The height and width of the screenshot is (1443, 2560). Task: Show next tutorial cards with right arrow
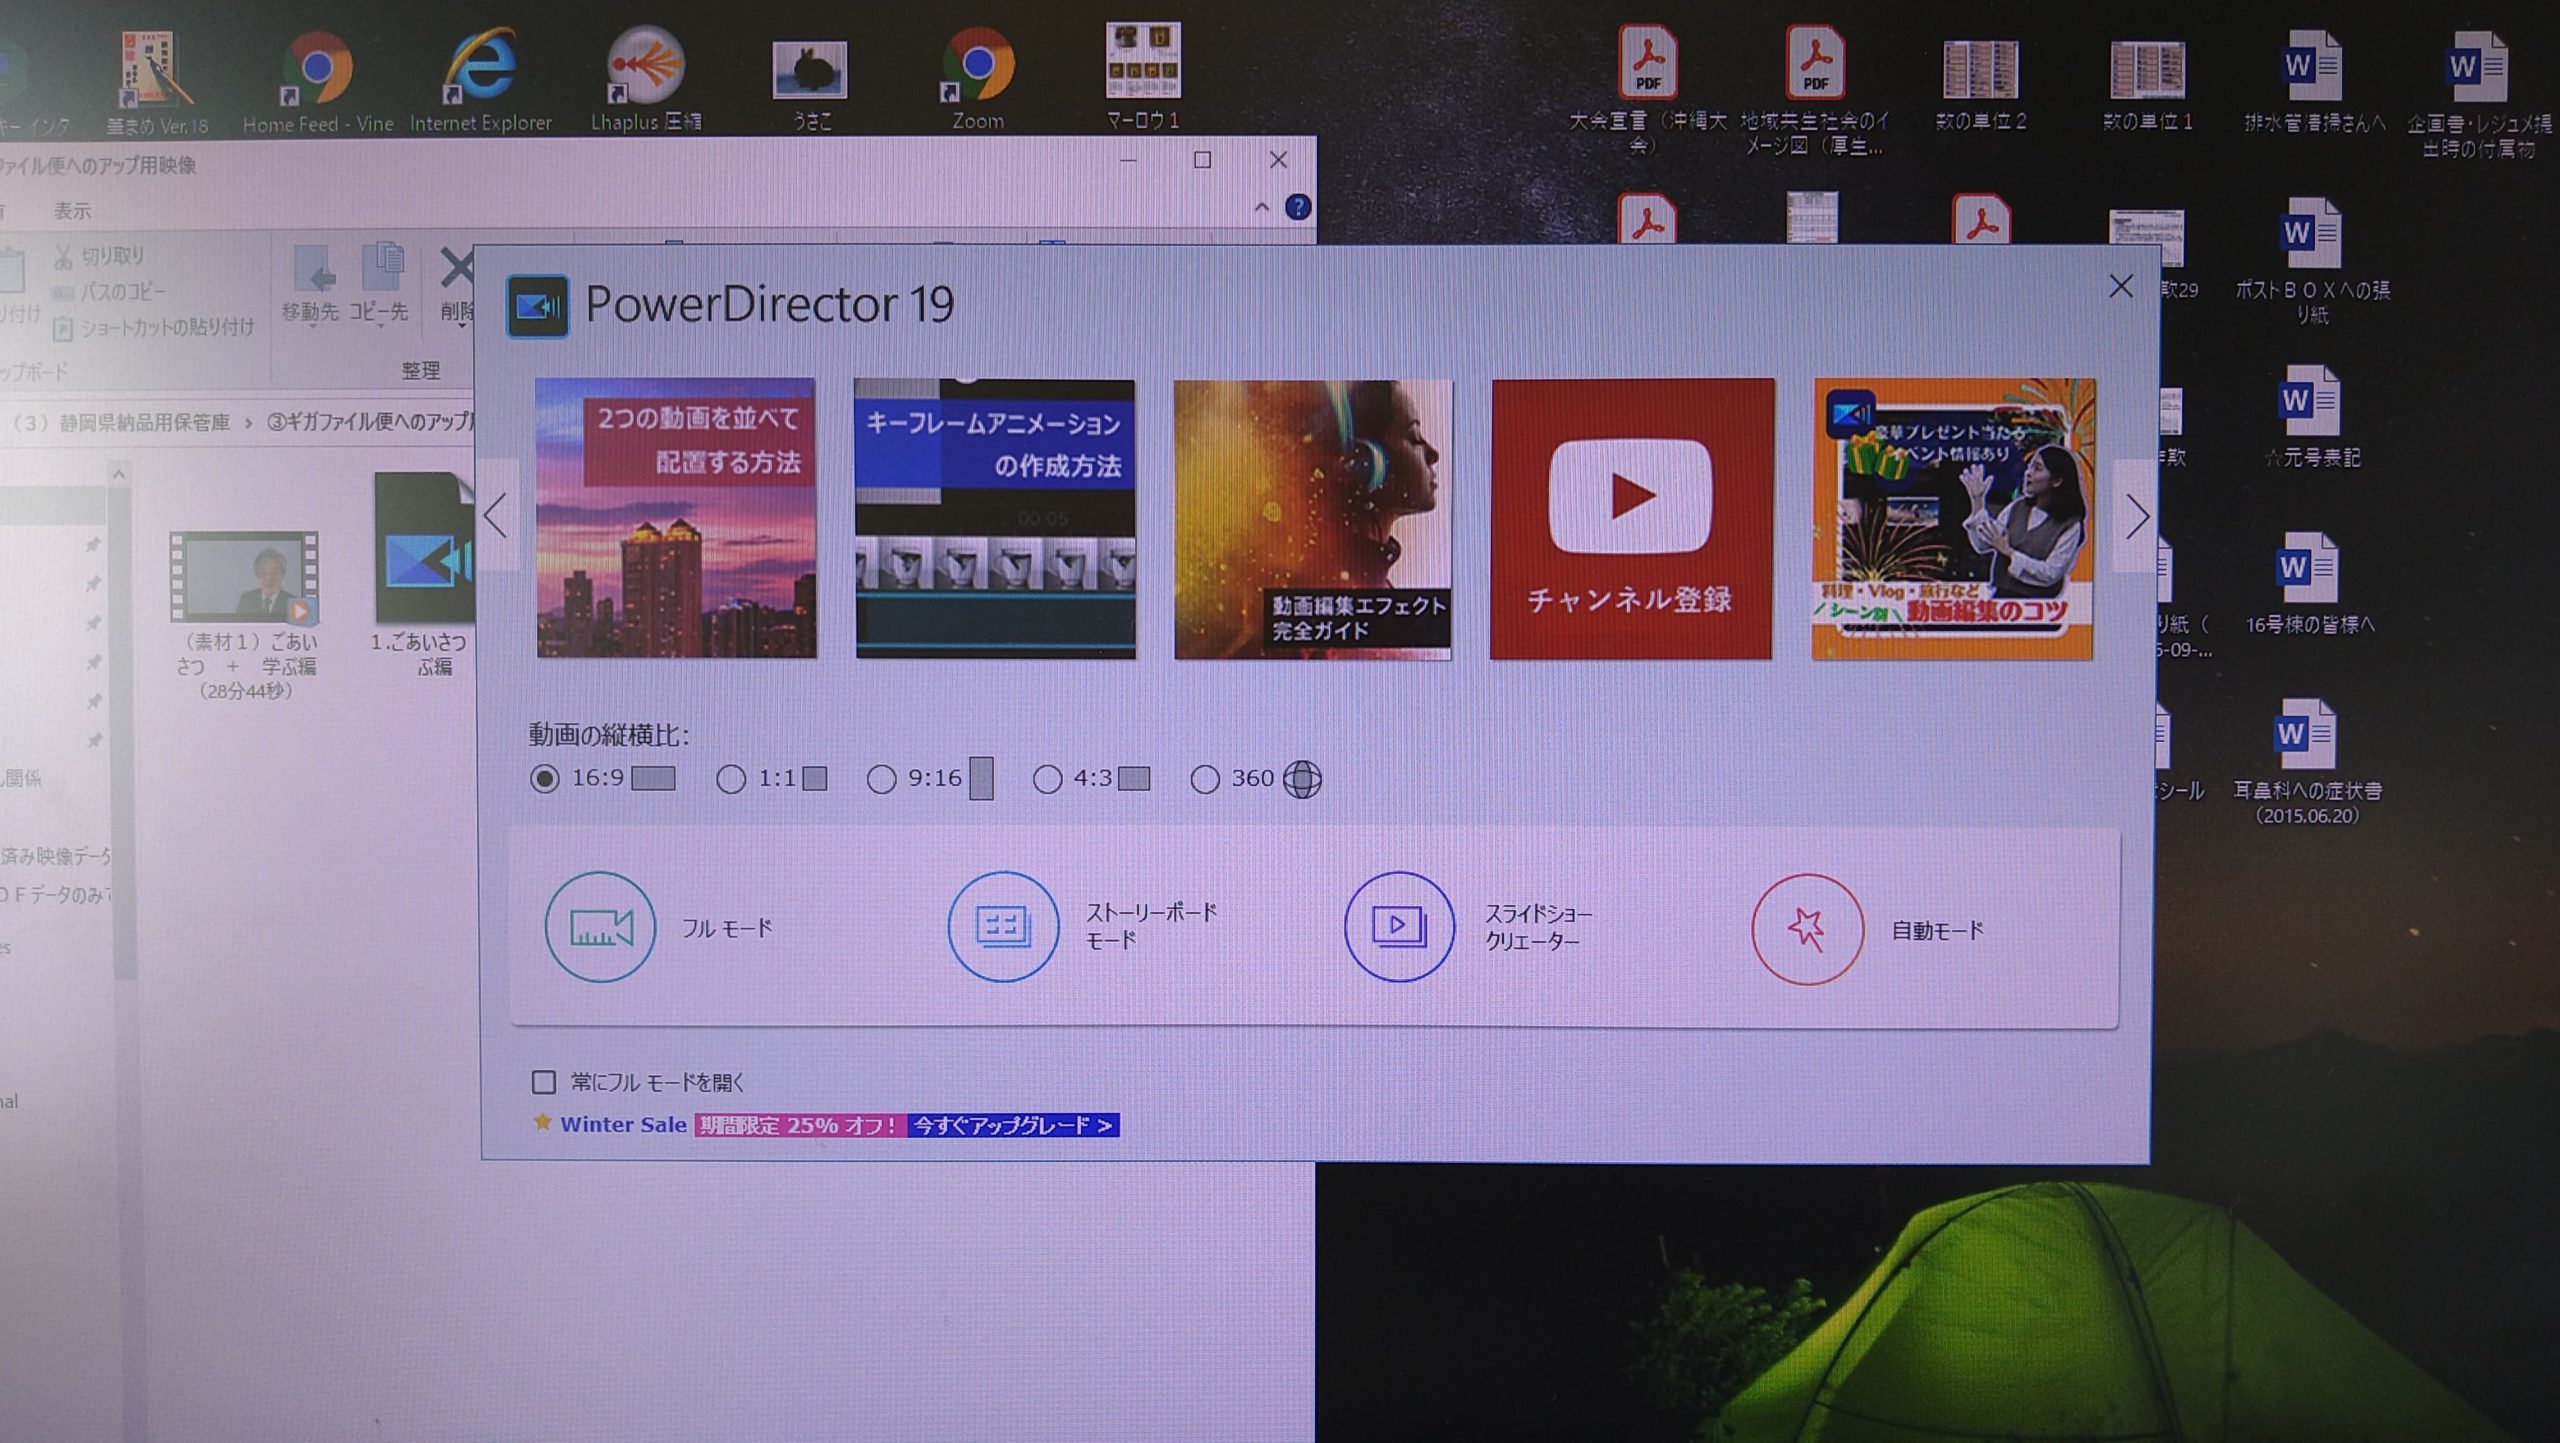point(2137,517)
